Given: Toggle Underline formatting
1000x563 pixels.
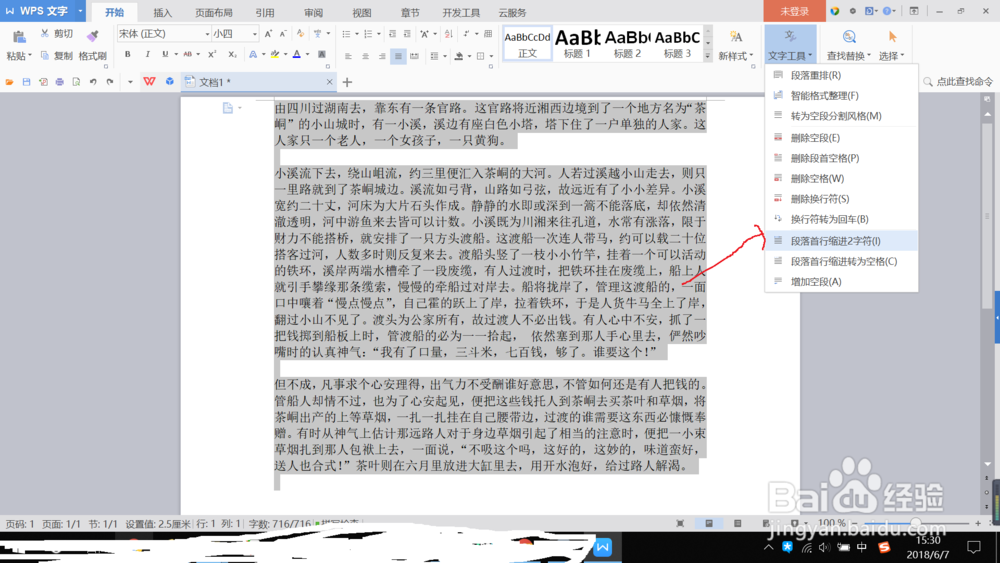Looking at the screenshot, I should (x=165, y=55).
